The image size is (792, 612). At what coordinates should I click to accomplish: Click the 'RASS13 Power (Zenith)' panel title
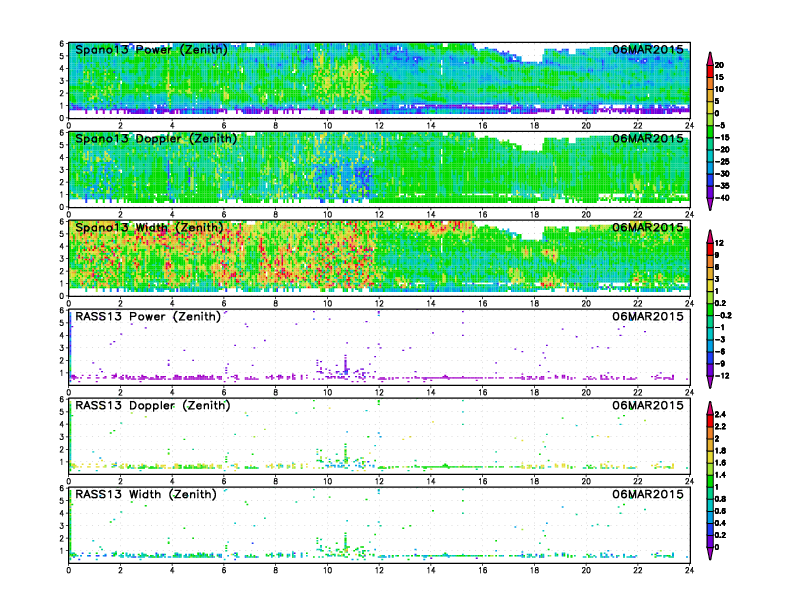148,317
